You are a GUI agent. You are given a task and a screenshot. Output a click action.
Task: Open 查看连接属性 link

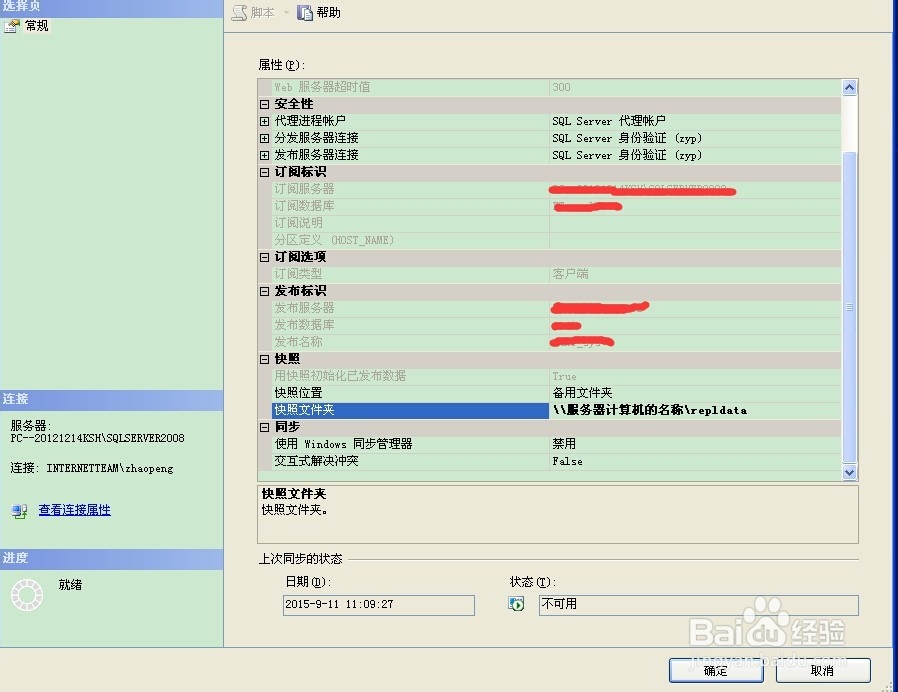click(x=74, y=510)
